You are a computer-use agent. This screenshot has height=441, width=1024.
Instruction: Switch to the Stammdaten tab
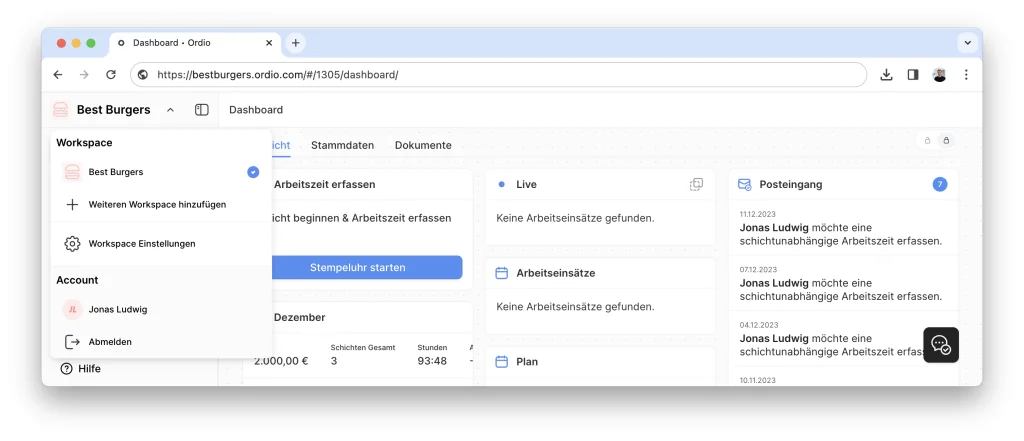point(340,145)
